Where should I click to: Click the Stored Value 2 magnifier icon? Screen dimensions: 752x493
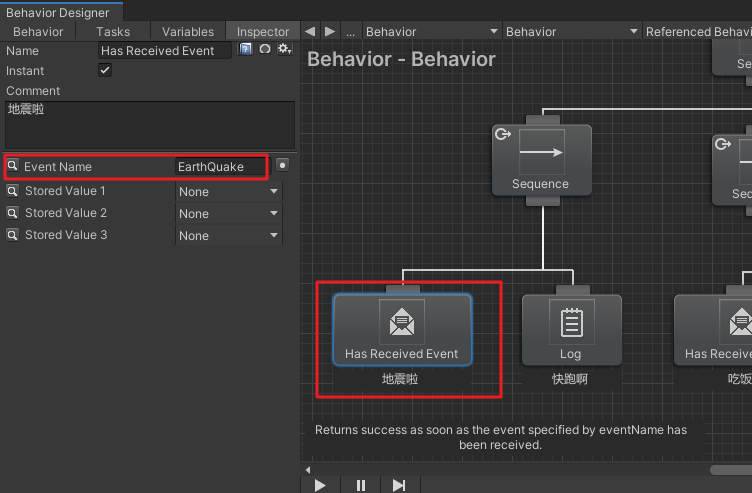pos(12,213)
